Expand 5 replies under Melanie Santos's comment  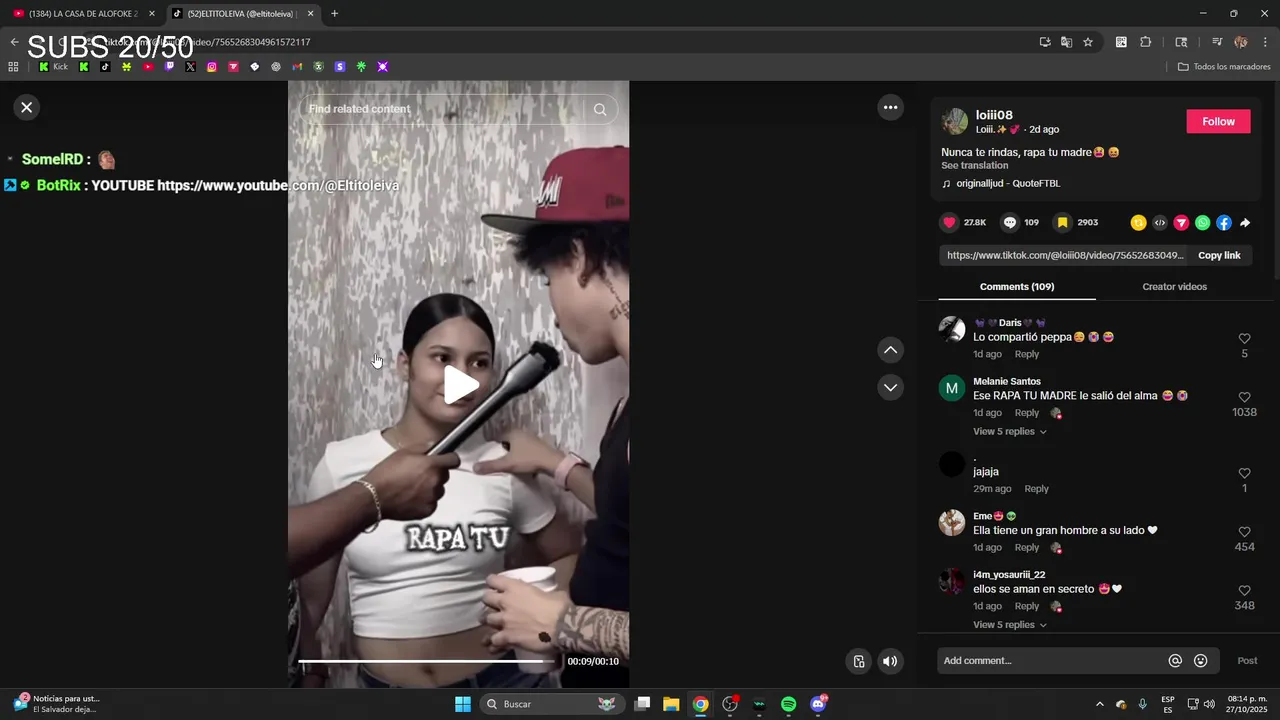pos(1010,432)
